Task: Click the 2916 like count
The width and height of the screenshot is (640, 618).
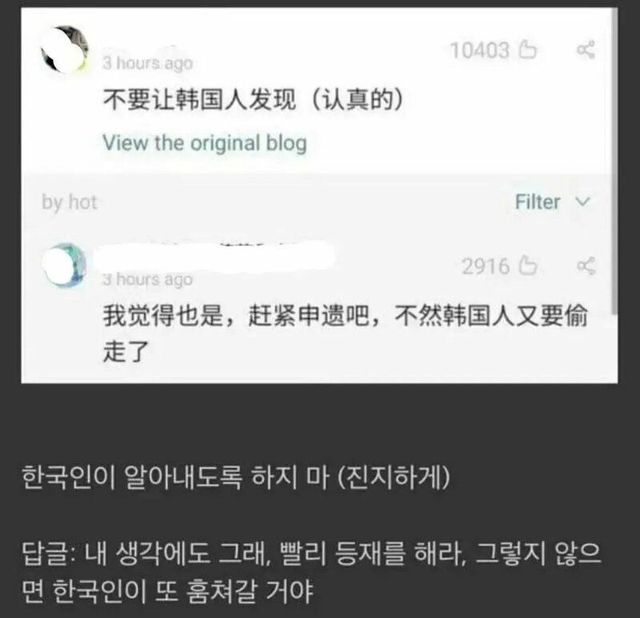Action: 486,267
